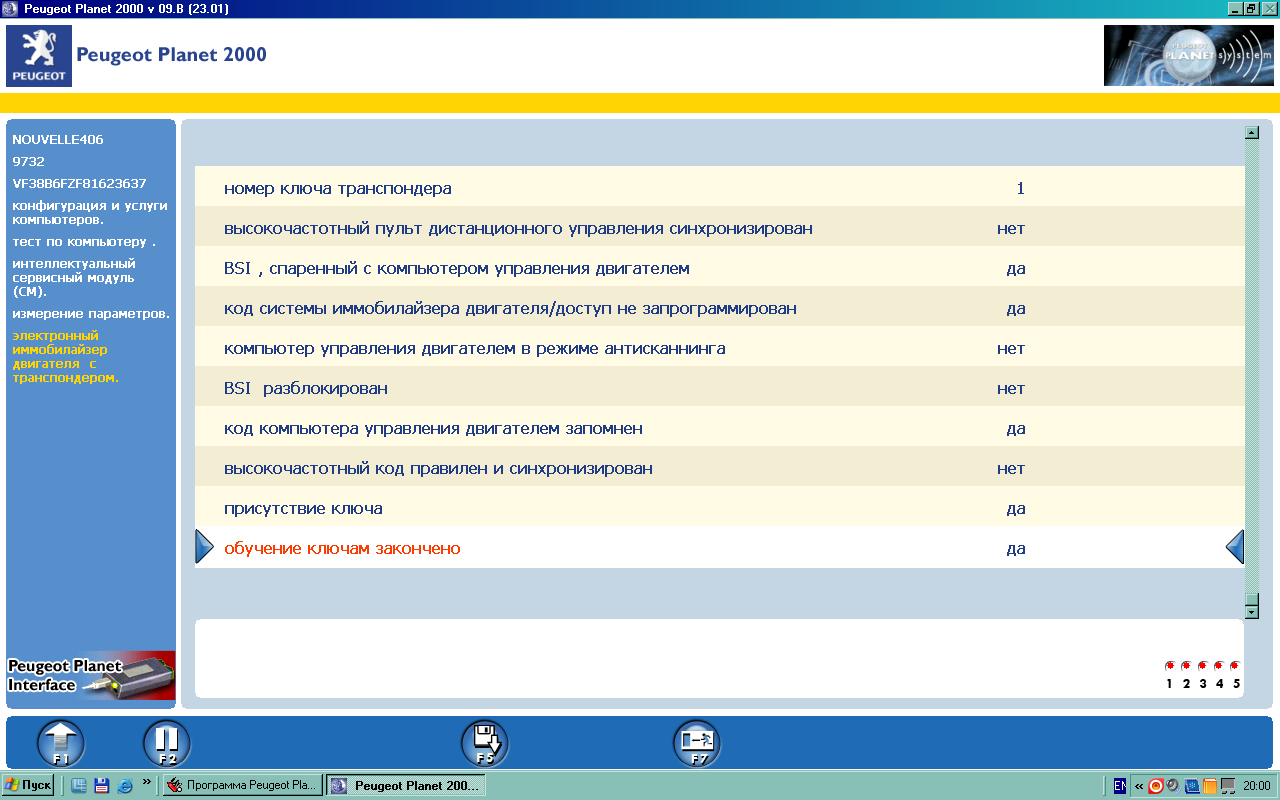This screenshot has height=800, width=1280.
Task: Select the режиме антисканнинга row
Action: coord(720,348)
